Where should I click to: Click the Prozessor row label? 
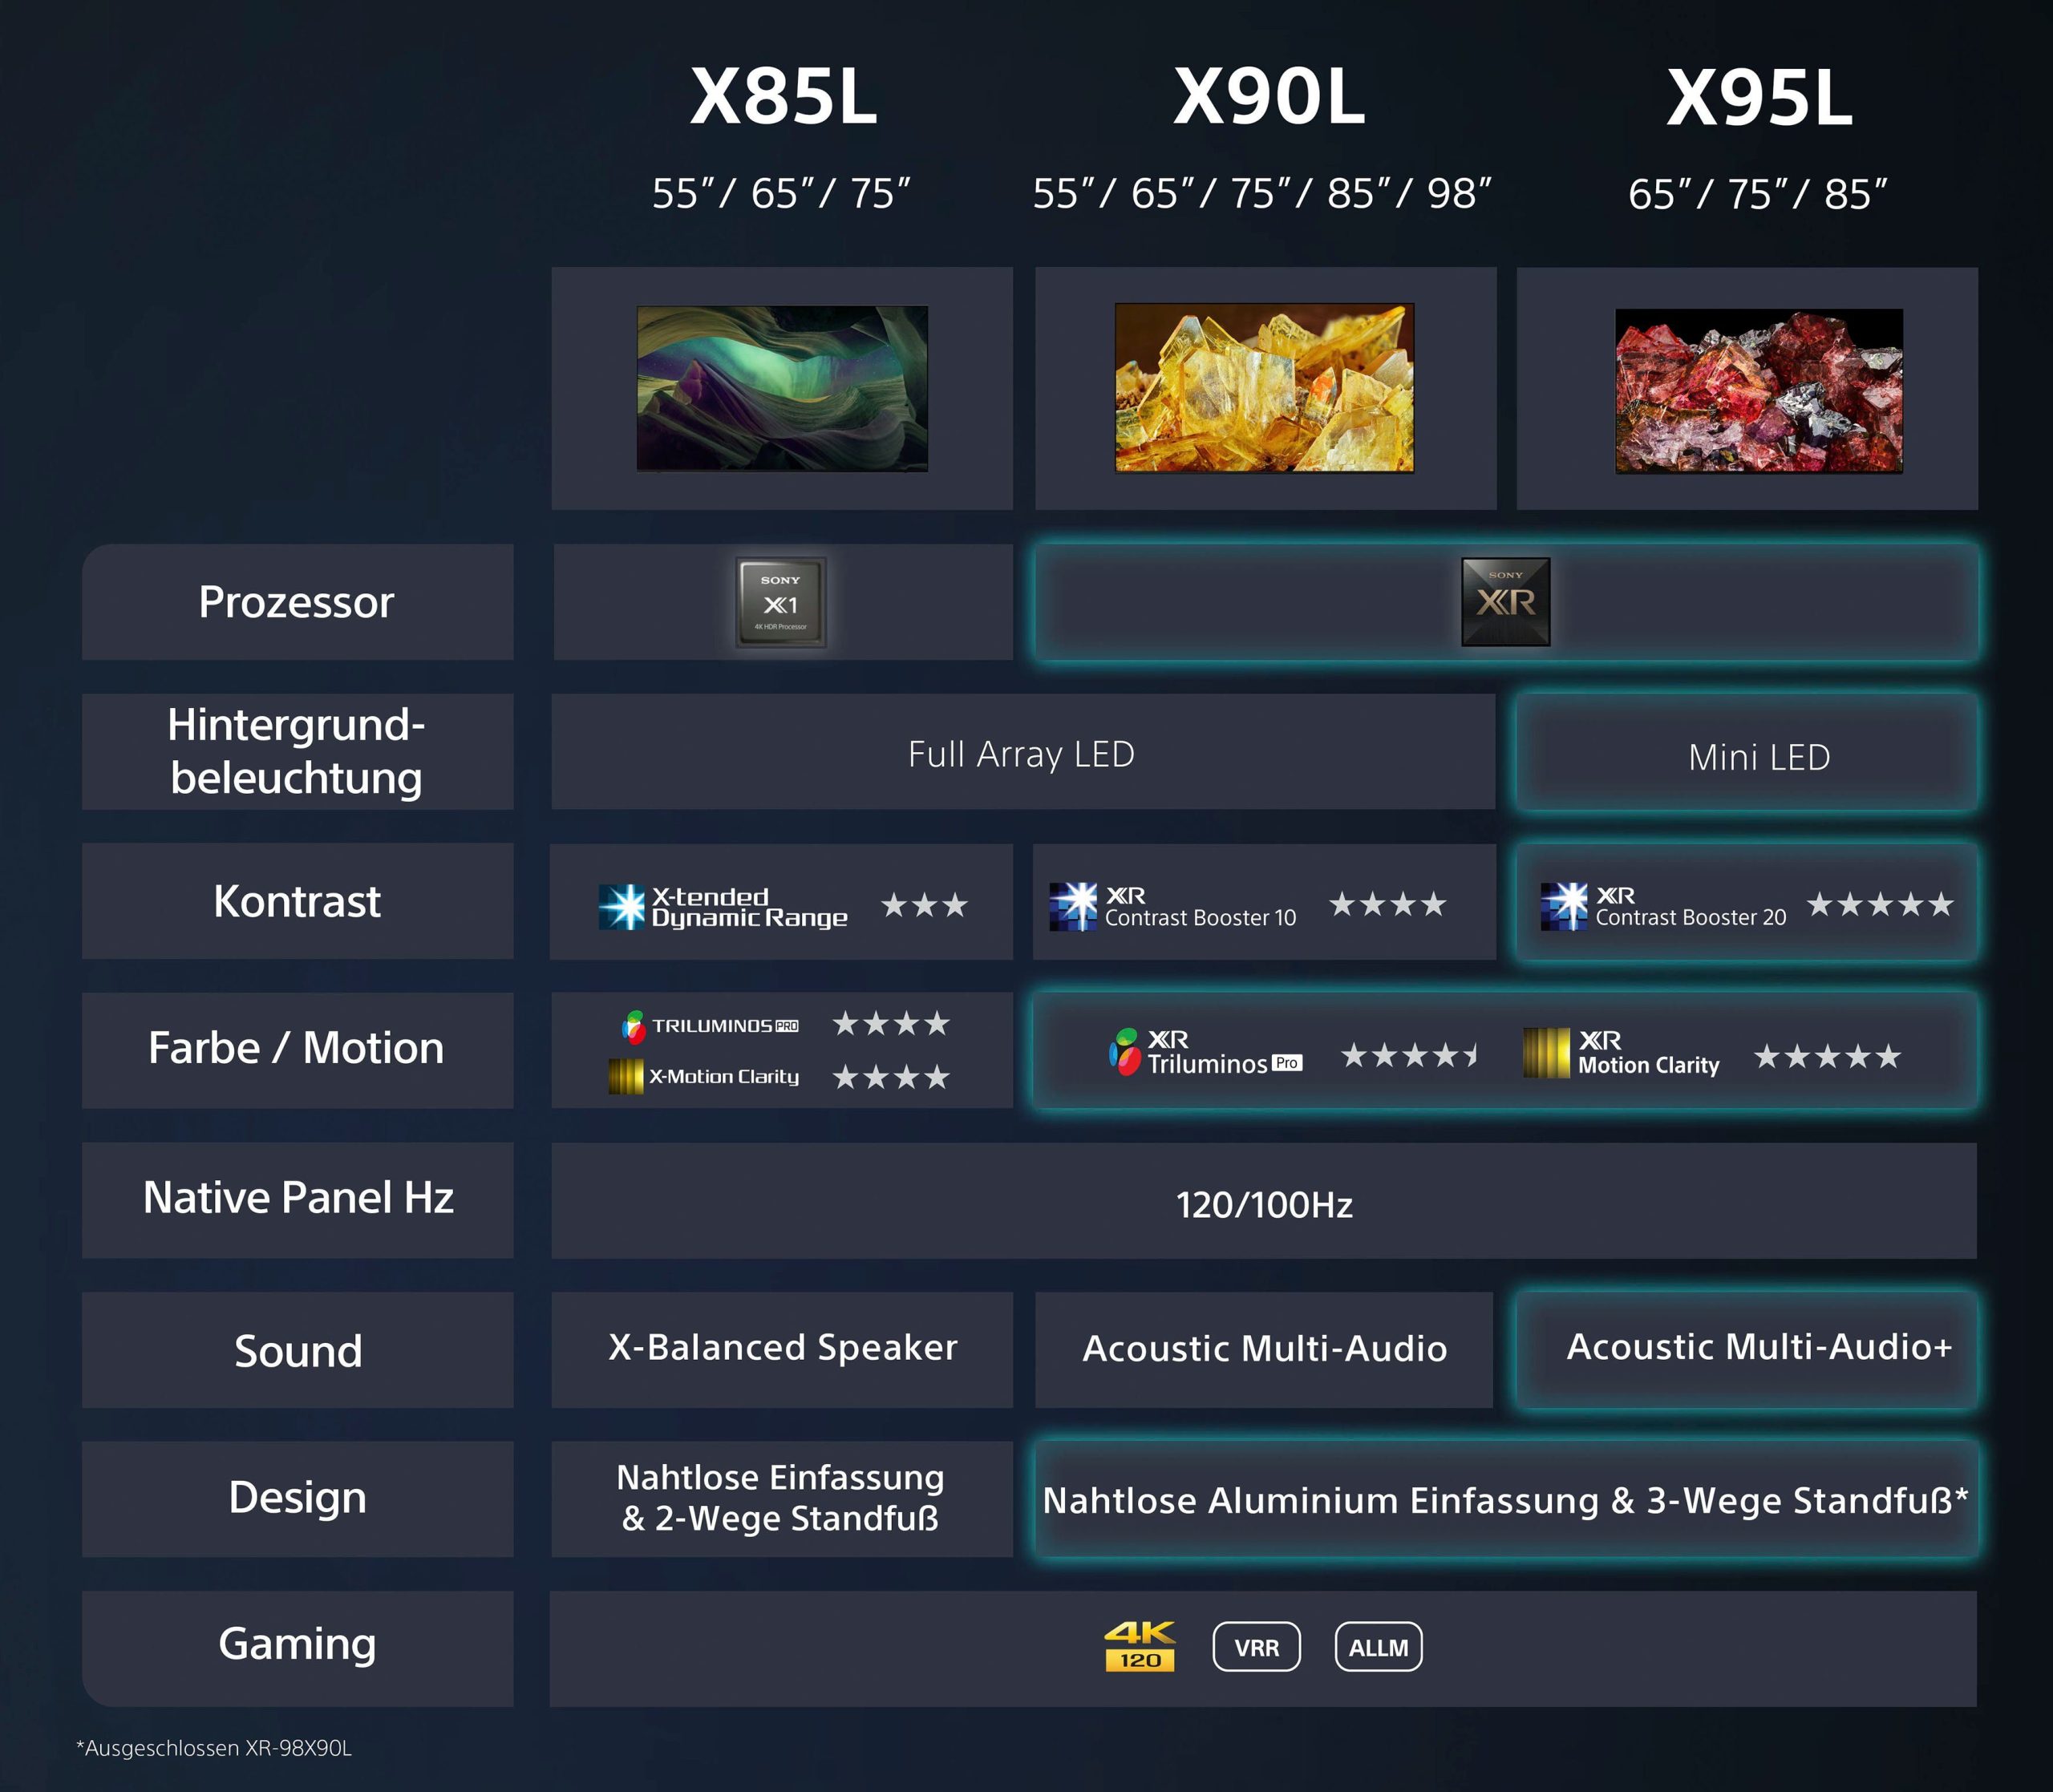click(x=298, y=602)
